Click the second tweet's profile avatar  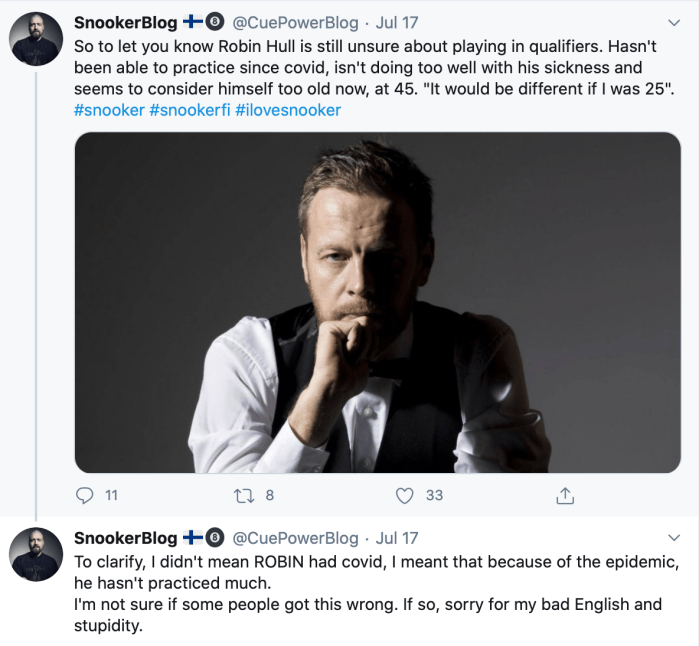[37, 554]
